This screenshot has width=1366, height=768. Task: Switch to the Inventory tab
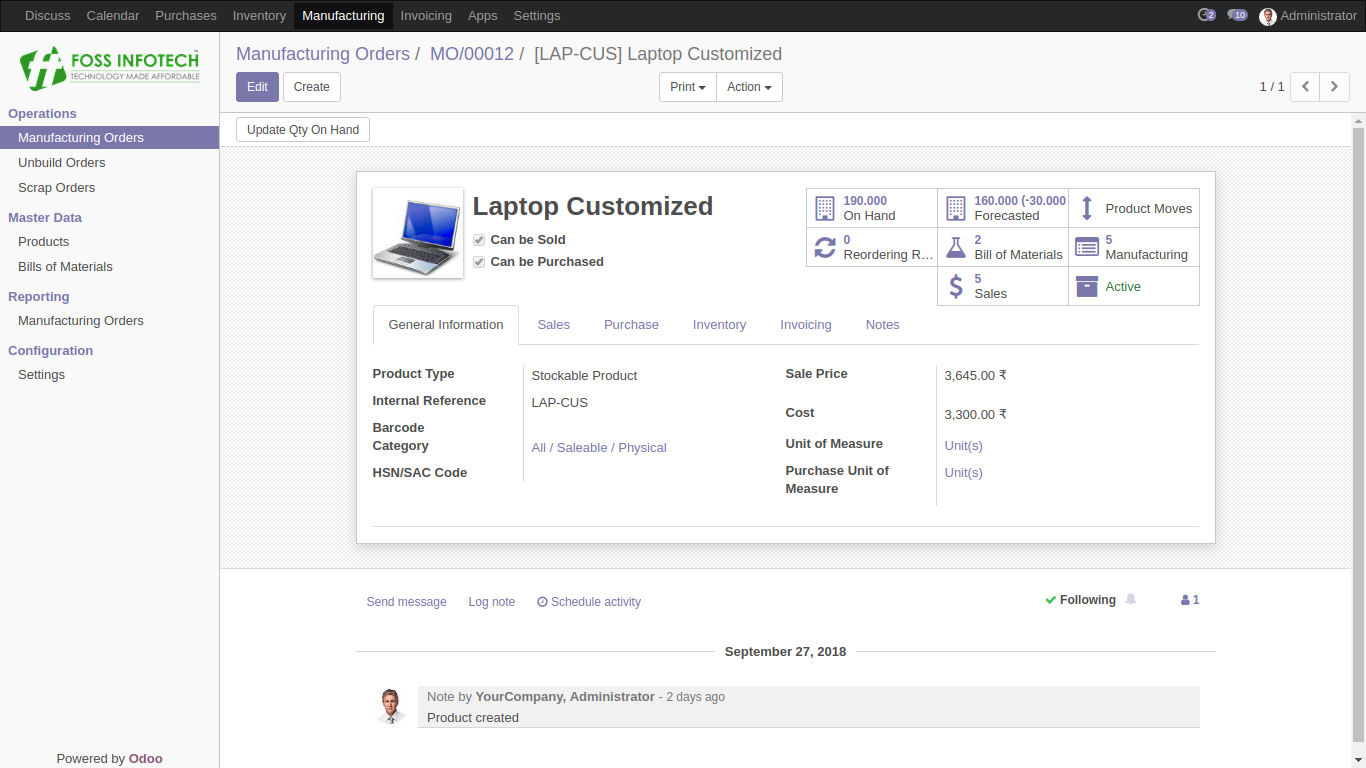pyautogui.click(x=720, y=325)
